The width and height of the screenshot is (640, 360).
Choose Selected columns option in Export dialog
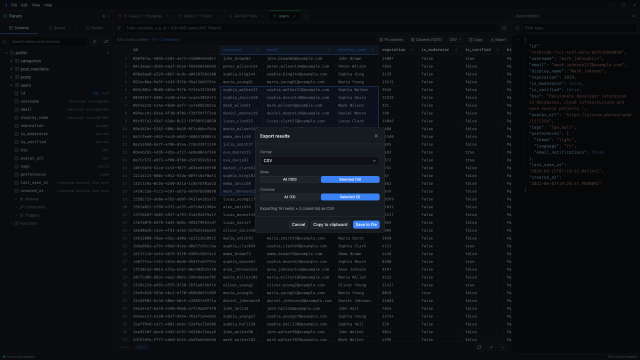[x=350, y=197]
